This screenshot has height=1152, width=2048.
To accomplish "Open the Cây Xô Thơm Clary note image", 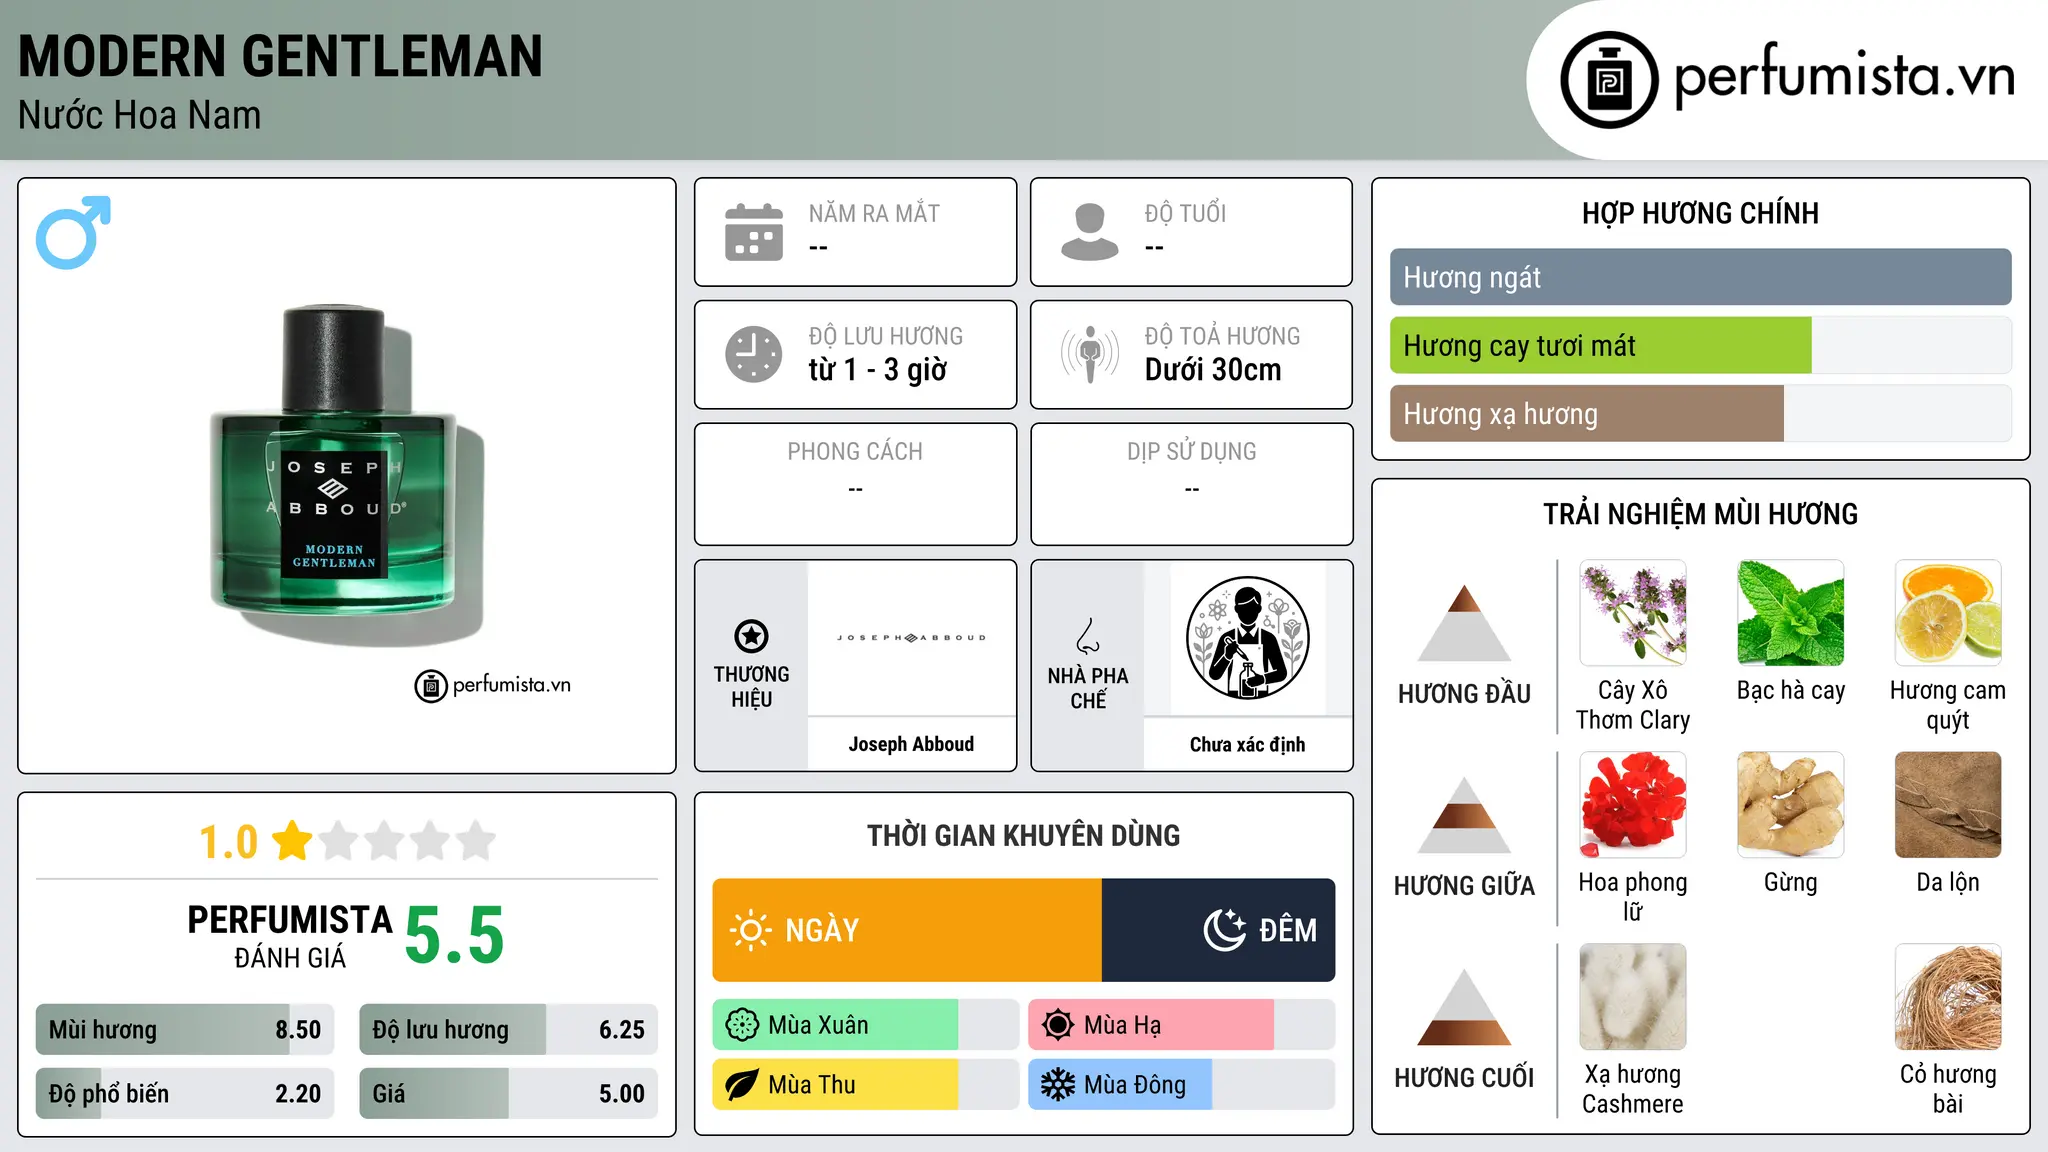I will [x=1633, y=612].
